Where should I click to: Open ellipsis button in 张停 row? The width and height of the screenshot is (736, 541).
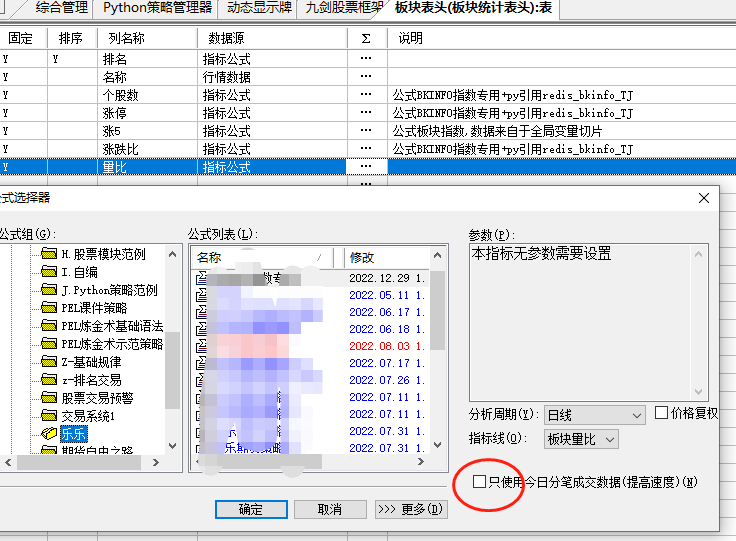coord(366,113)
